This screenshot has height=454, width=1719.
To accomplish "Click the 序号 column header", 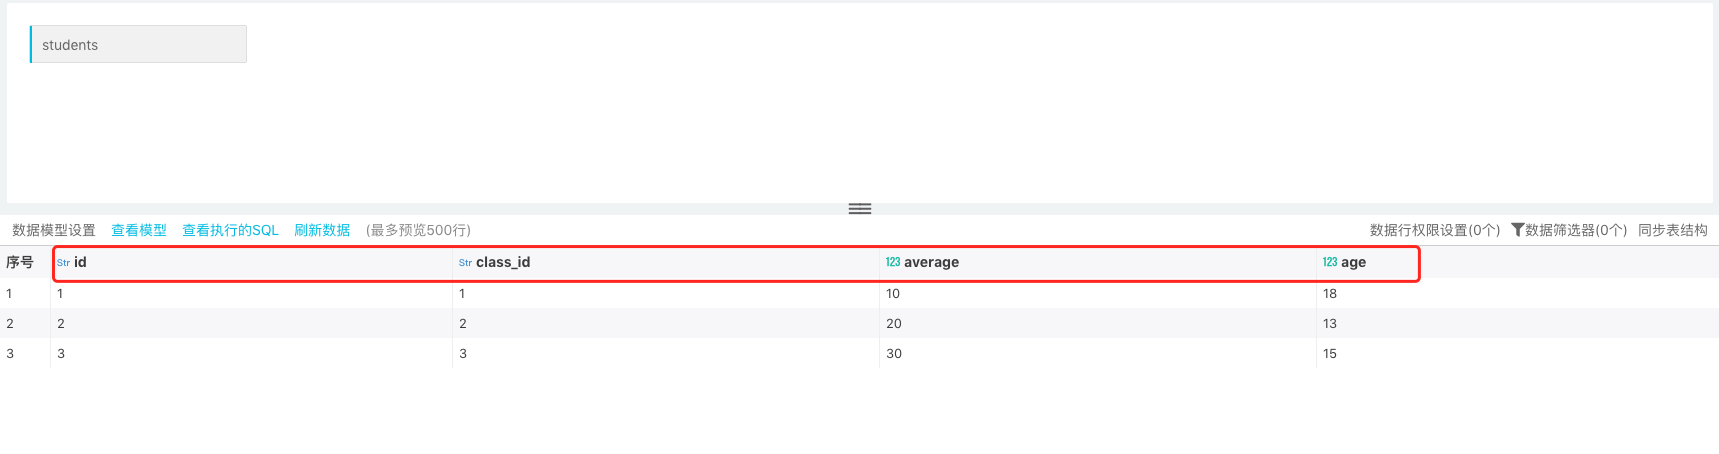I will pos(20,262).
